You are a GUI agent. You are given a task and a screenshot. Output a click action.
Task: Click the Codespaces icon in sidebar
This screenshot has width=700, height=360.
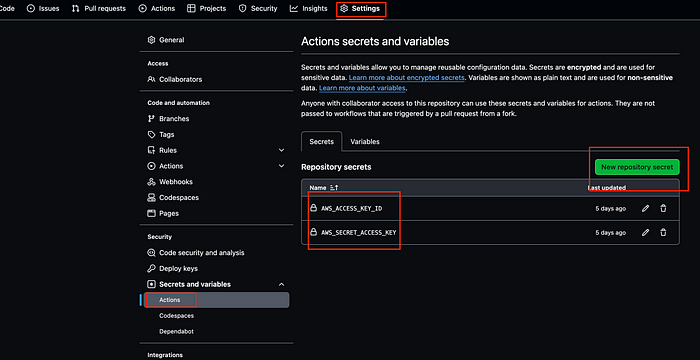pos(151,197)
